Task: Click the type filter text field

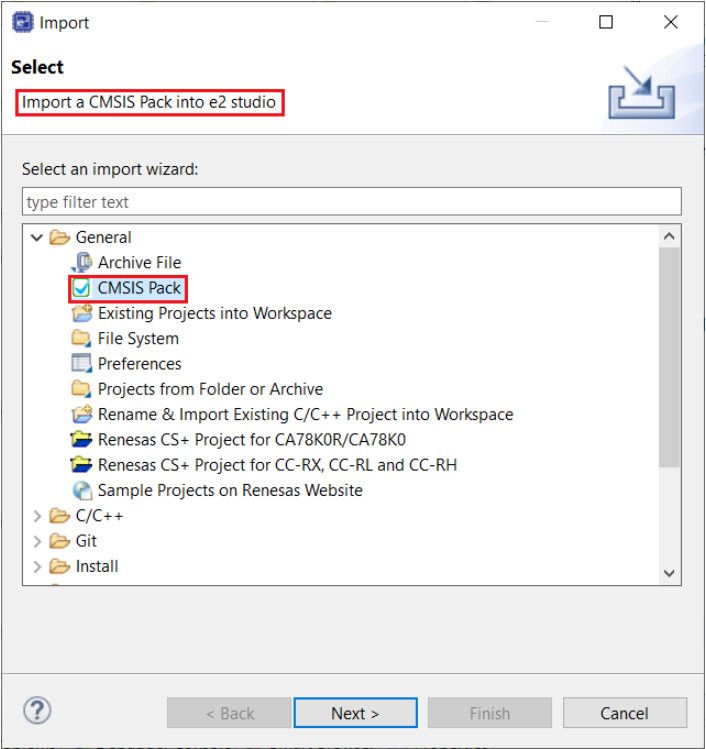Action: click(352, 202)
